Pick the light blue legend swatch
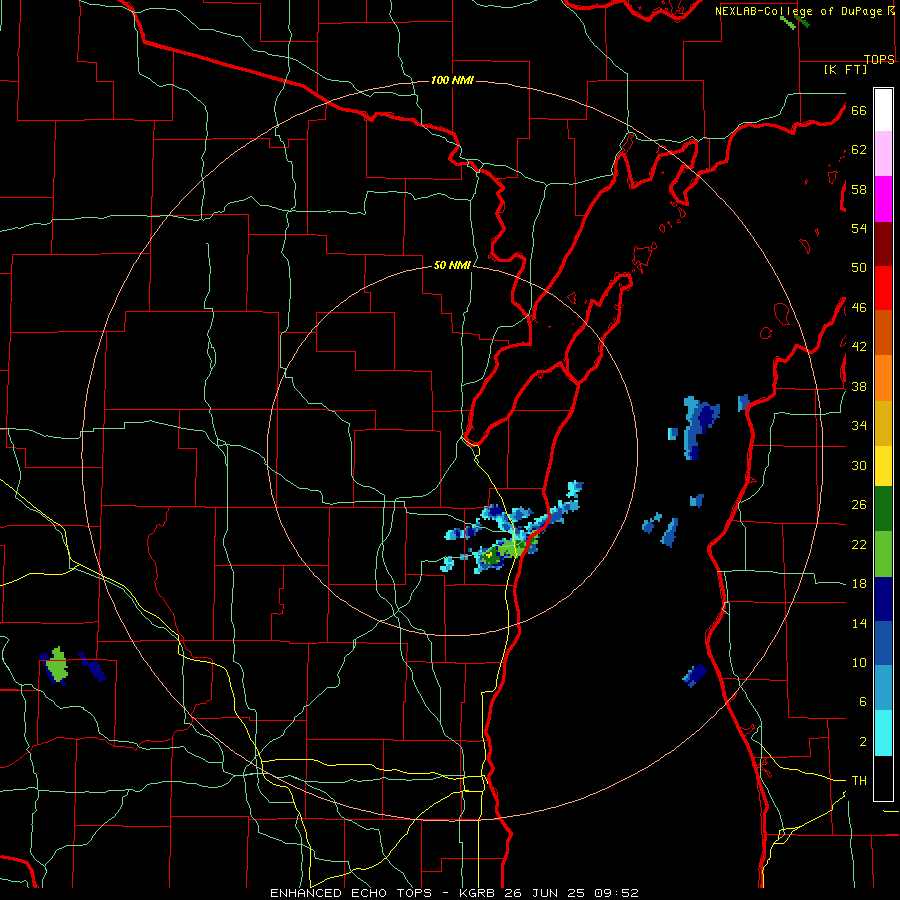 click(x=883, y=688)
